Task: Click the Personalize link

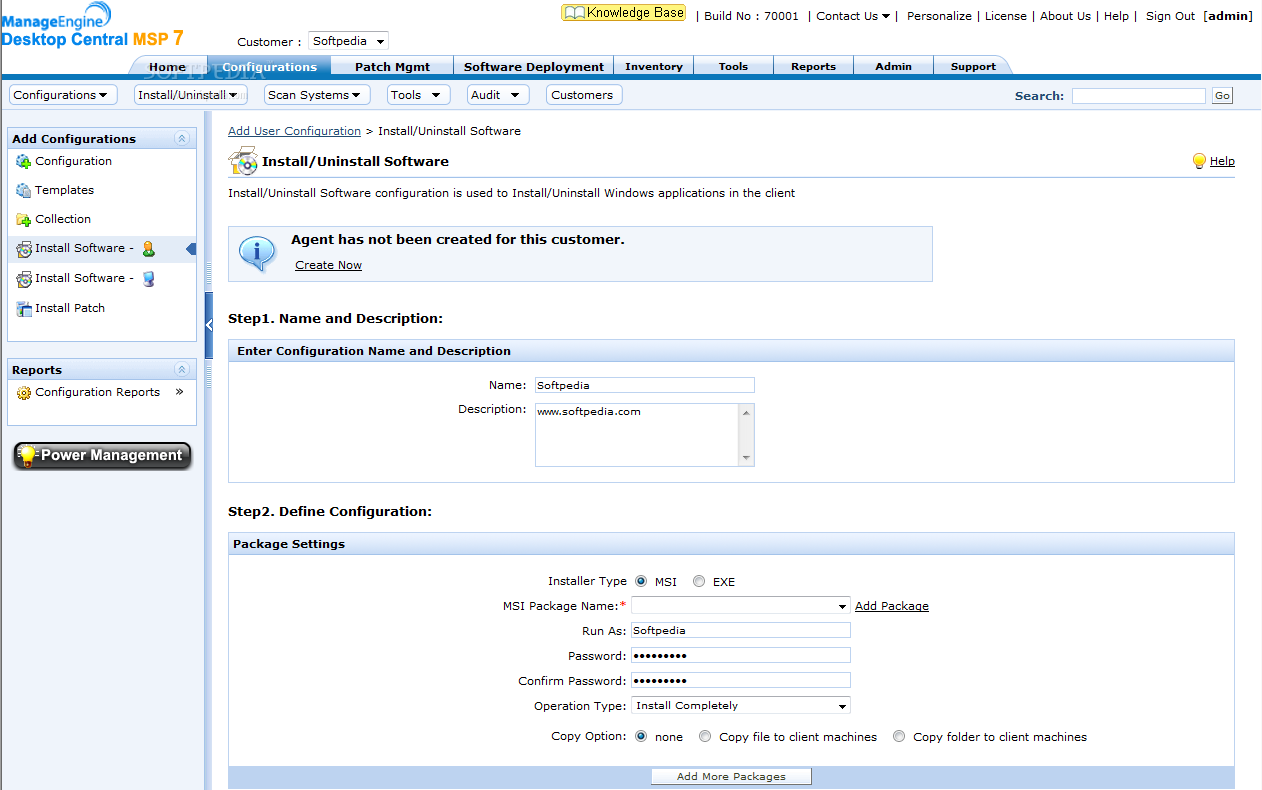Action: tap(939, 16)
